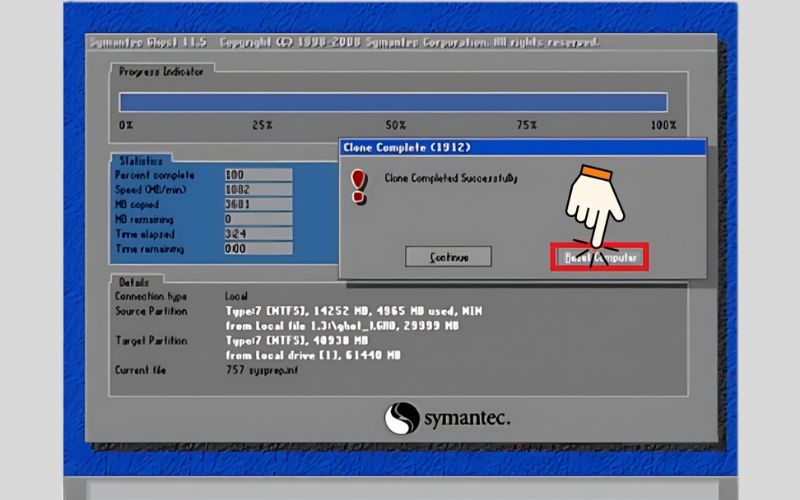This screenshot has height=500, width=800.
Task: Select the Time remaining value field
Action: tap(258, 248)
